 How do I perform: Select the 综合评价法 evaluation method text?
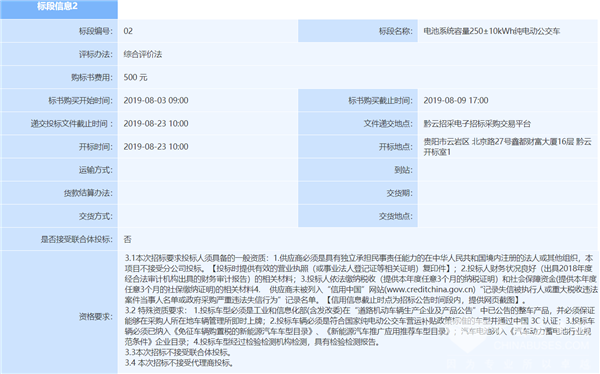coord(143,54)
